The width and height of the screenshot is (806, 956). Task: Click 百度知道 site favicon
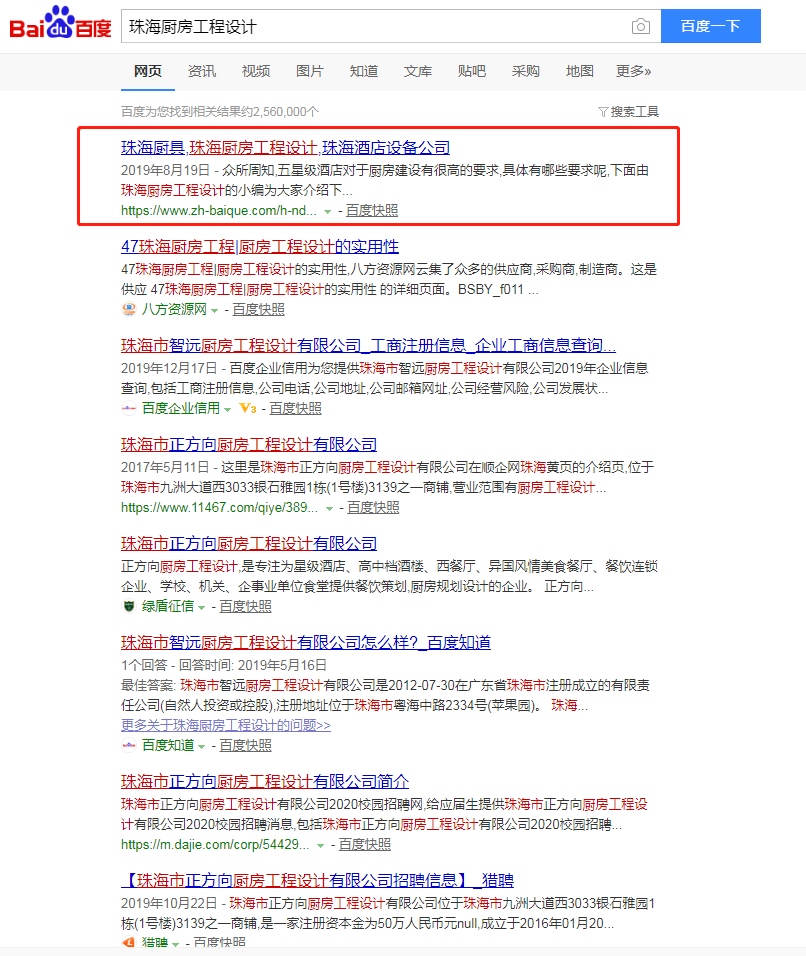pos(129,745)
